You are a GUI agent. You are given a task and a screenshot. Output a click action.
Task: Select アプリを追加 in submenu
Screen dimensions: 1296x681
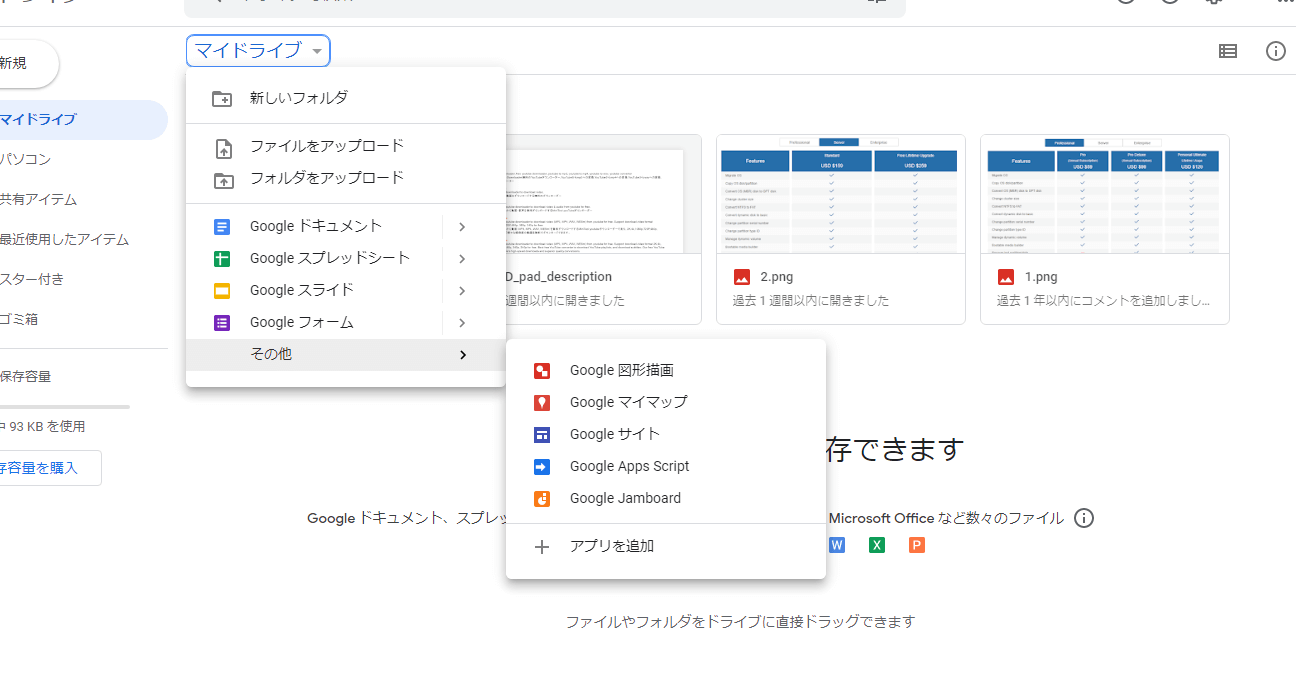coord(666,547)
